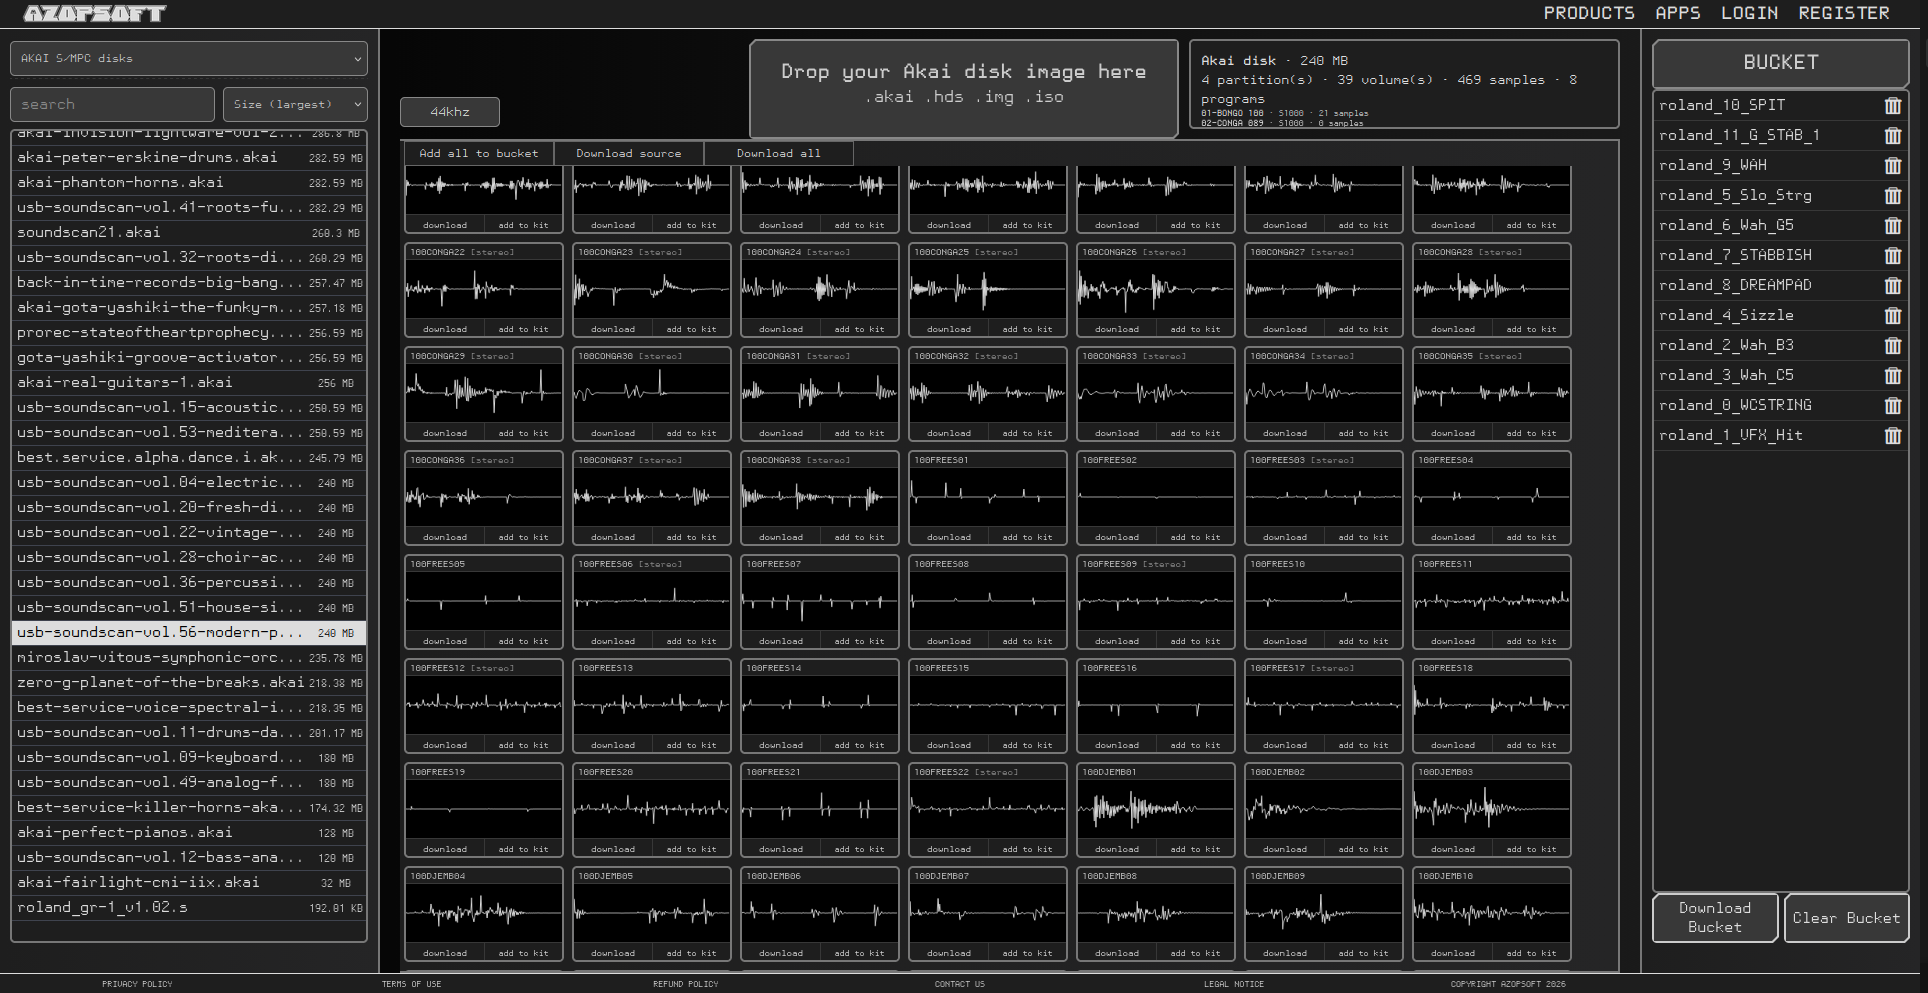Remove roland_11_G_STAB_1 using its trash icon

(1893, 135)
